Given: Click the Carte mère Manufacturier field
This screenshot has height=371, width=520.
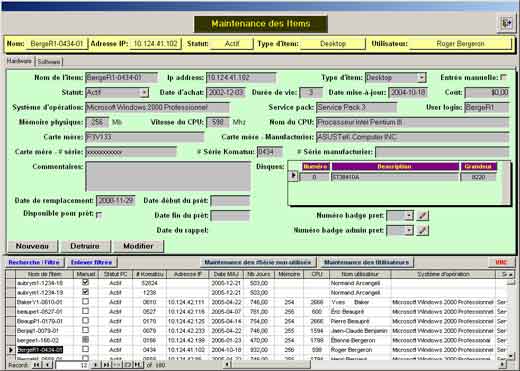Looking at the screenshot, I should pos(412,137).
